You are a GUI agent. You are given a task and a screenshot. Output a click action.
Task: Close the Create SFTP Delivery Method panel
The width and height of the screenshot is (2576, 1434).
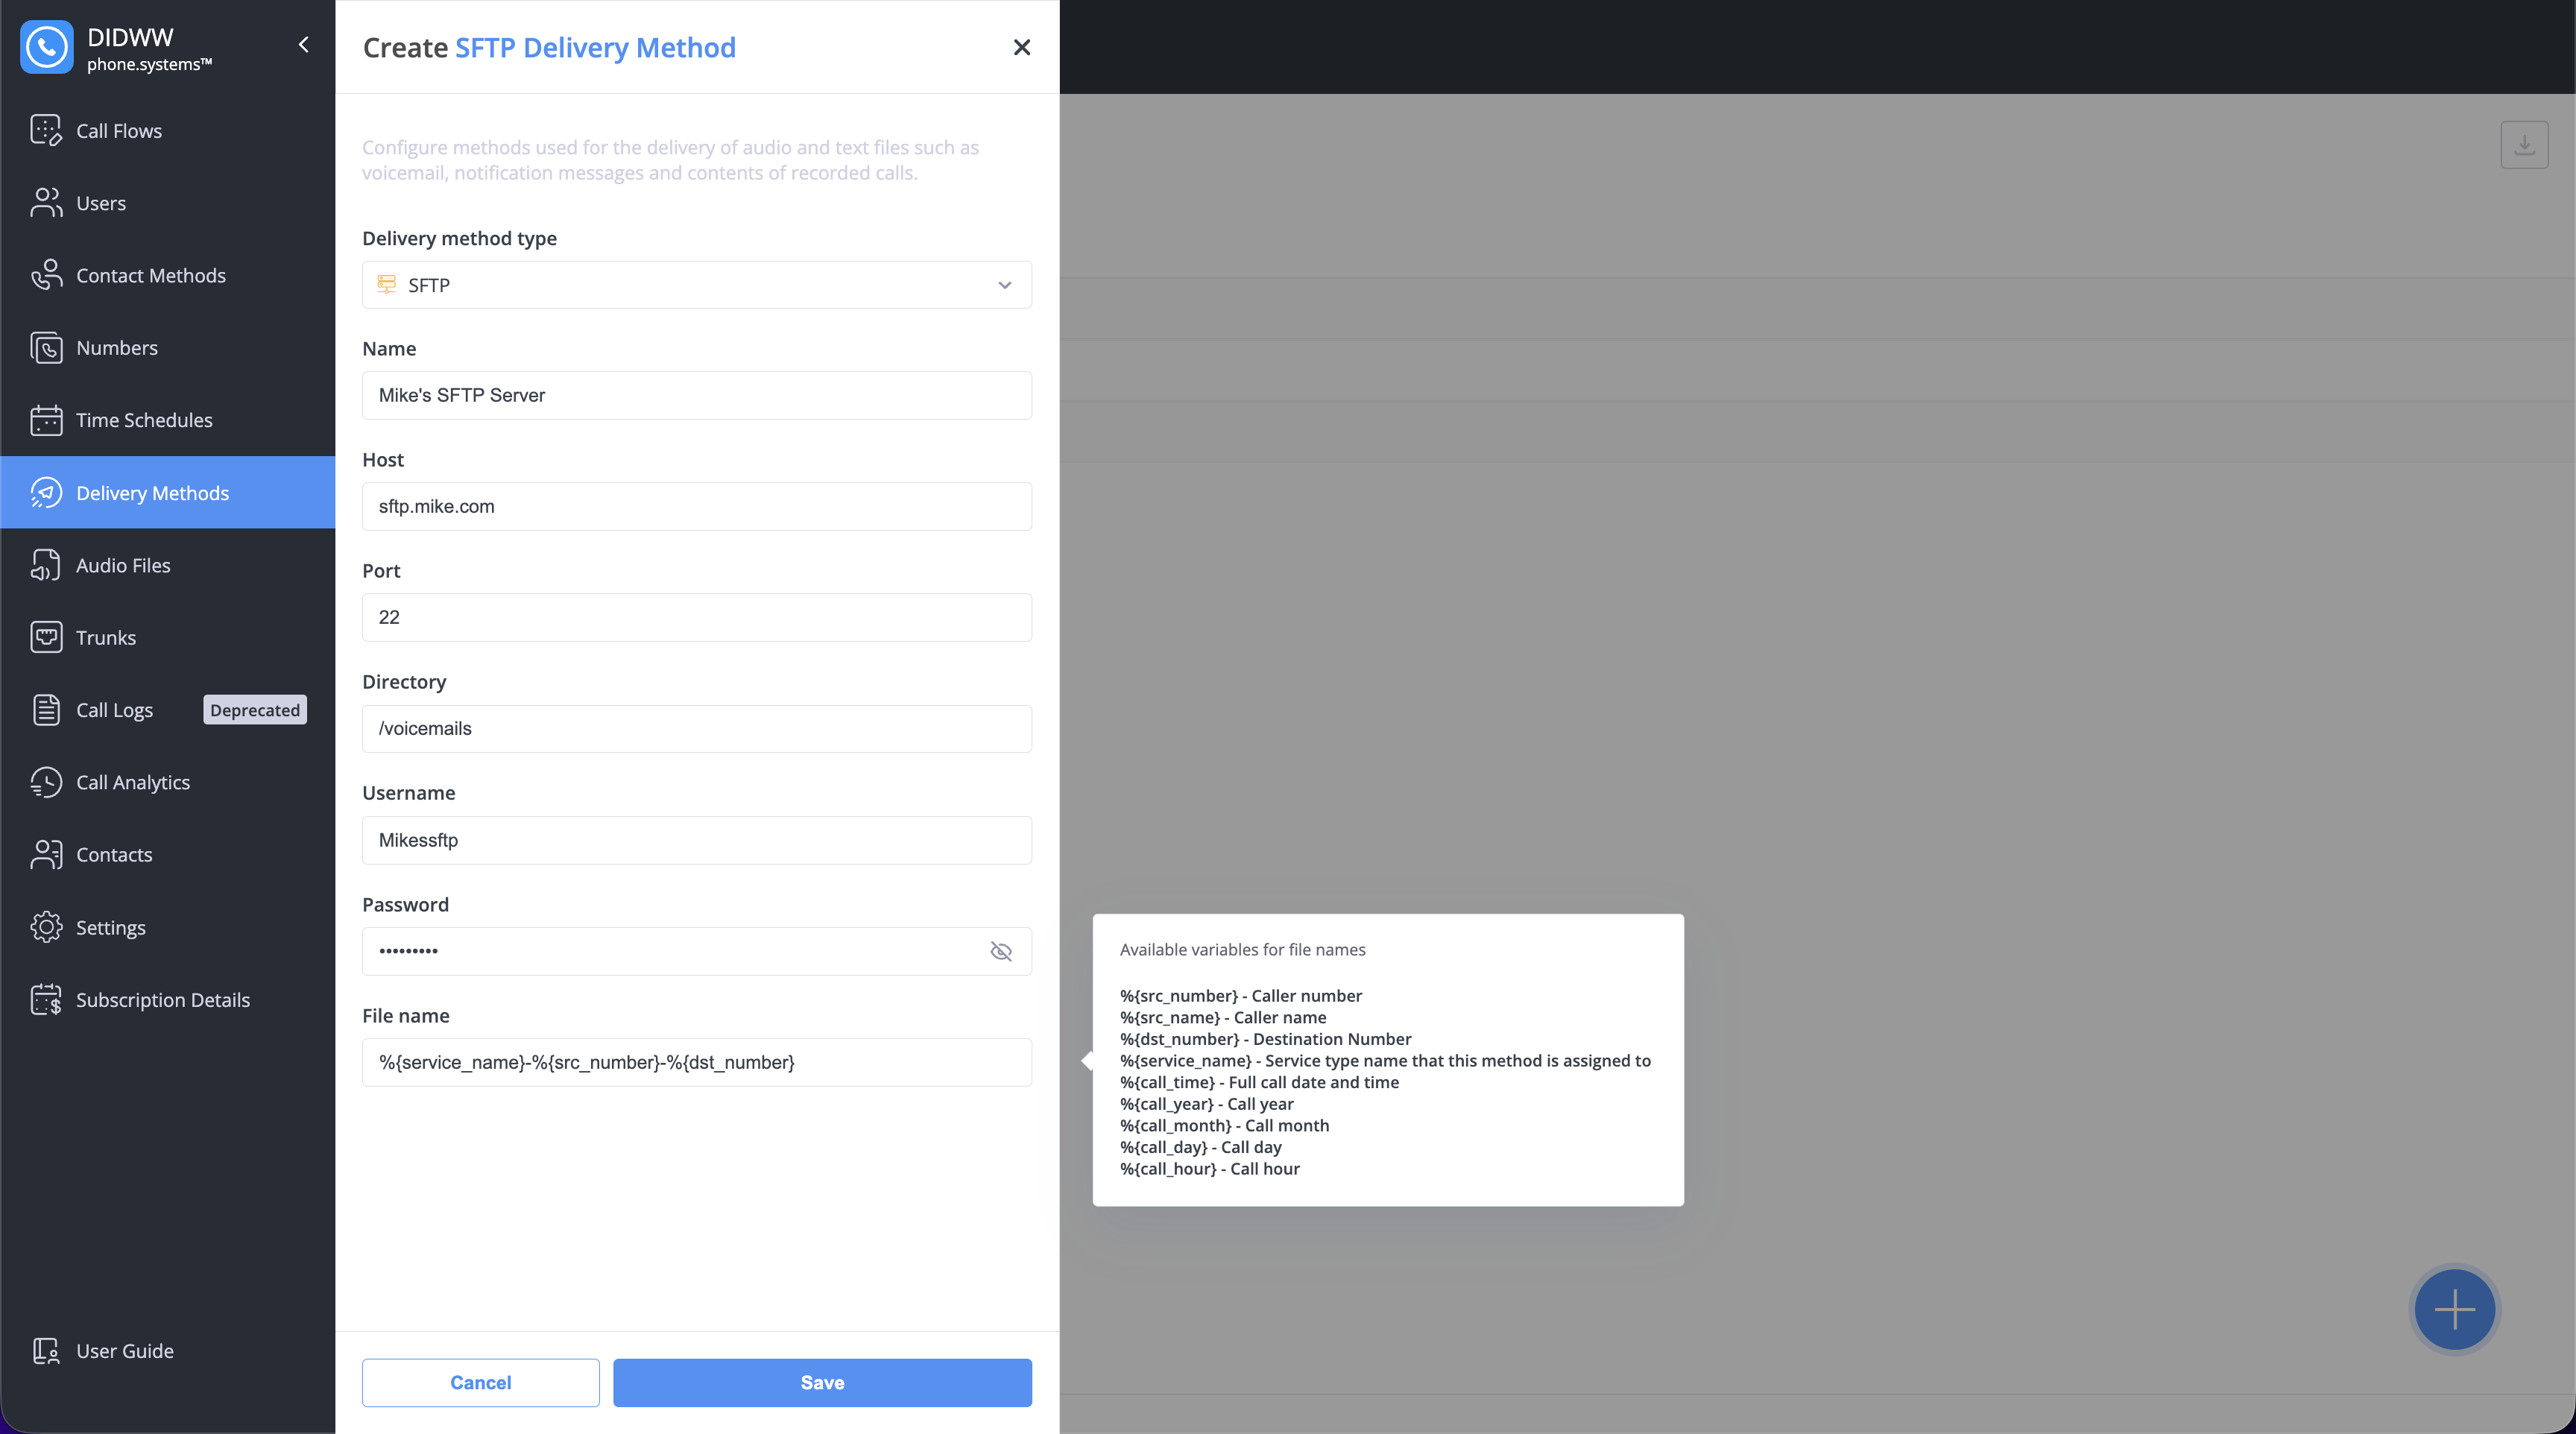coord(1021,47)
